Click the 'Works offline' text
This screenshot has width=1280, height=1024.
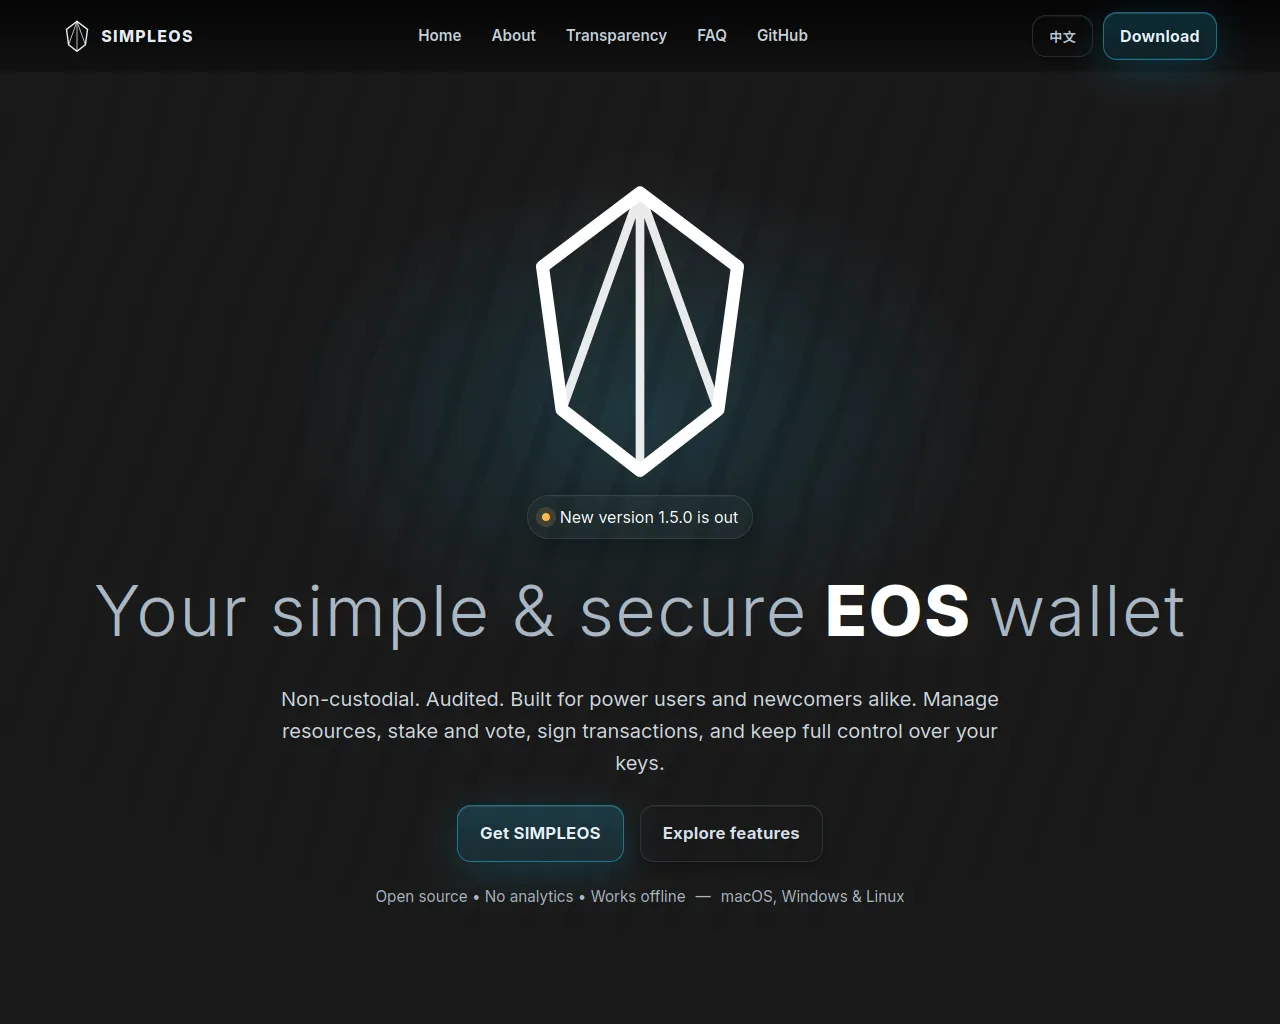pyautogui.click(x=638, y=896)
